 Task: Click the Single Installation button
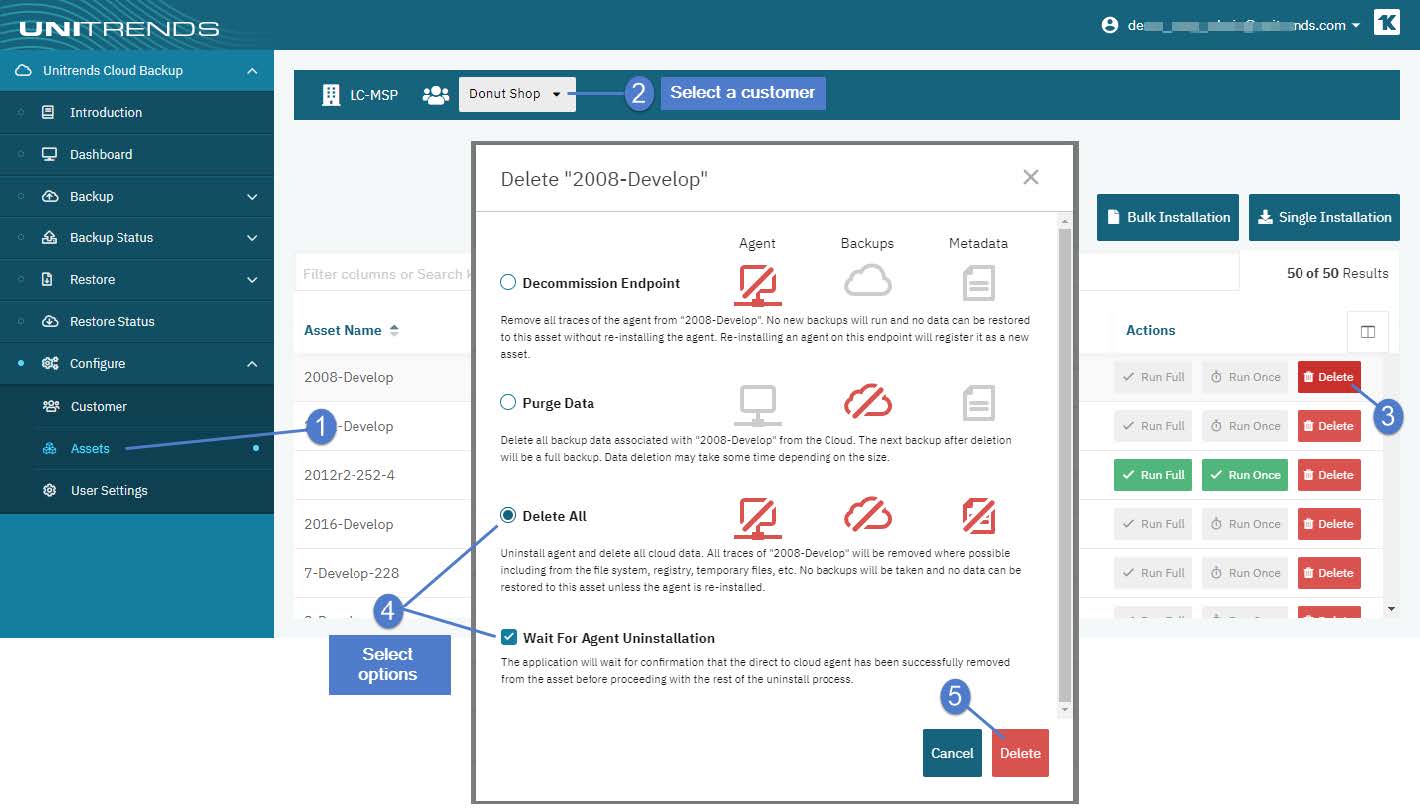click(x=1324, y=217)
